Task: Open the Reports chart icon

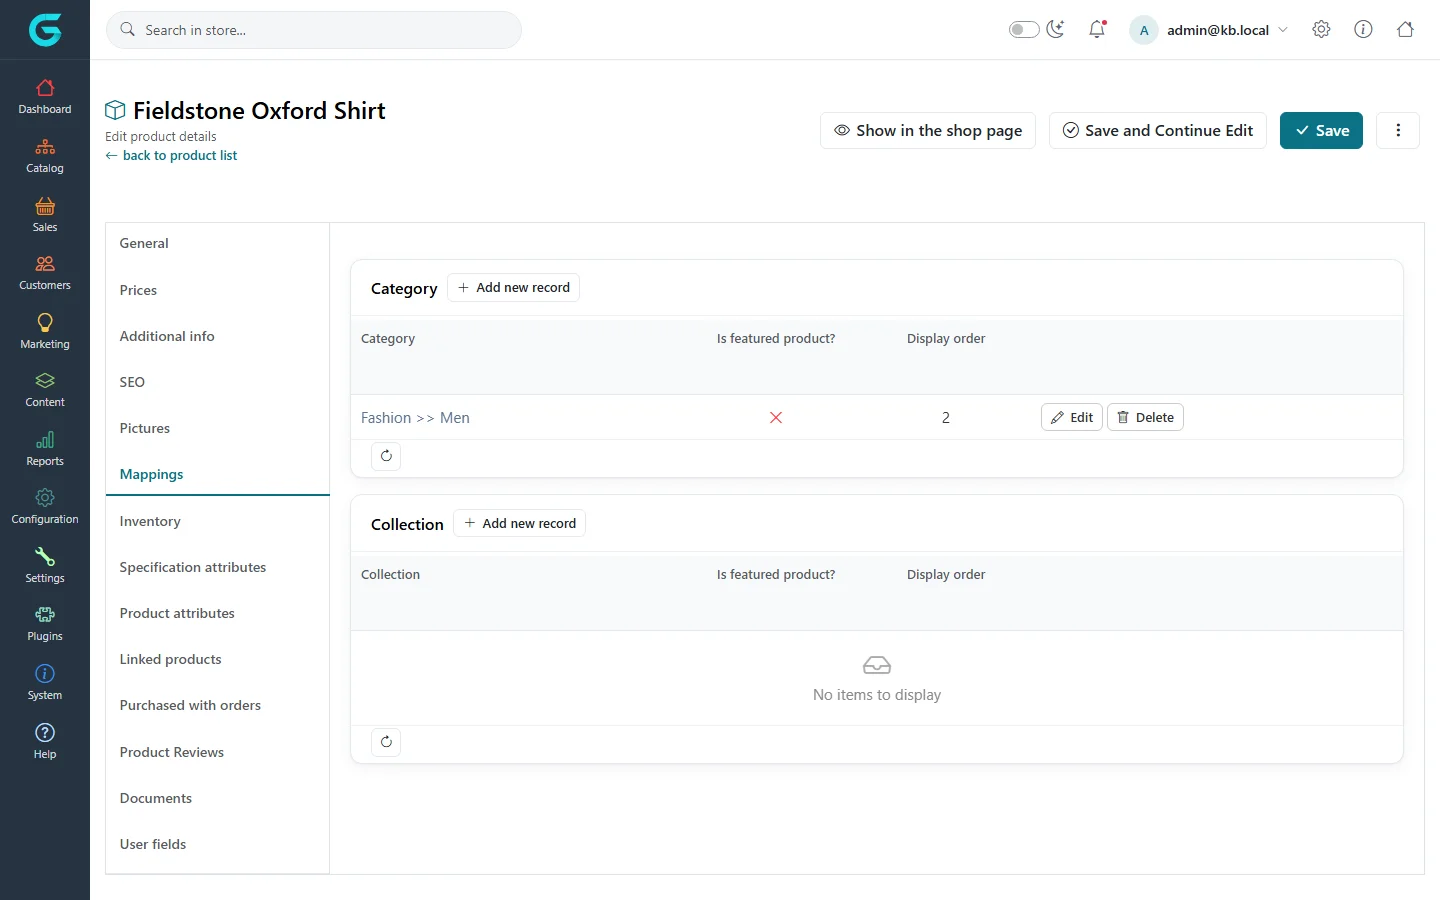Action: (45, 440)
